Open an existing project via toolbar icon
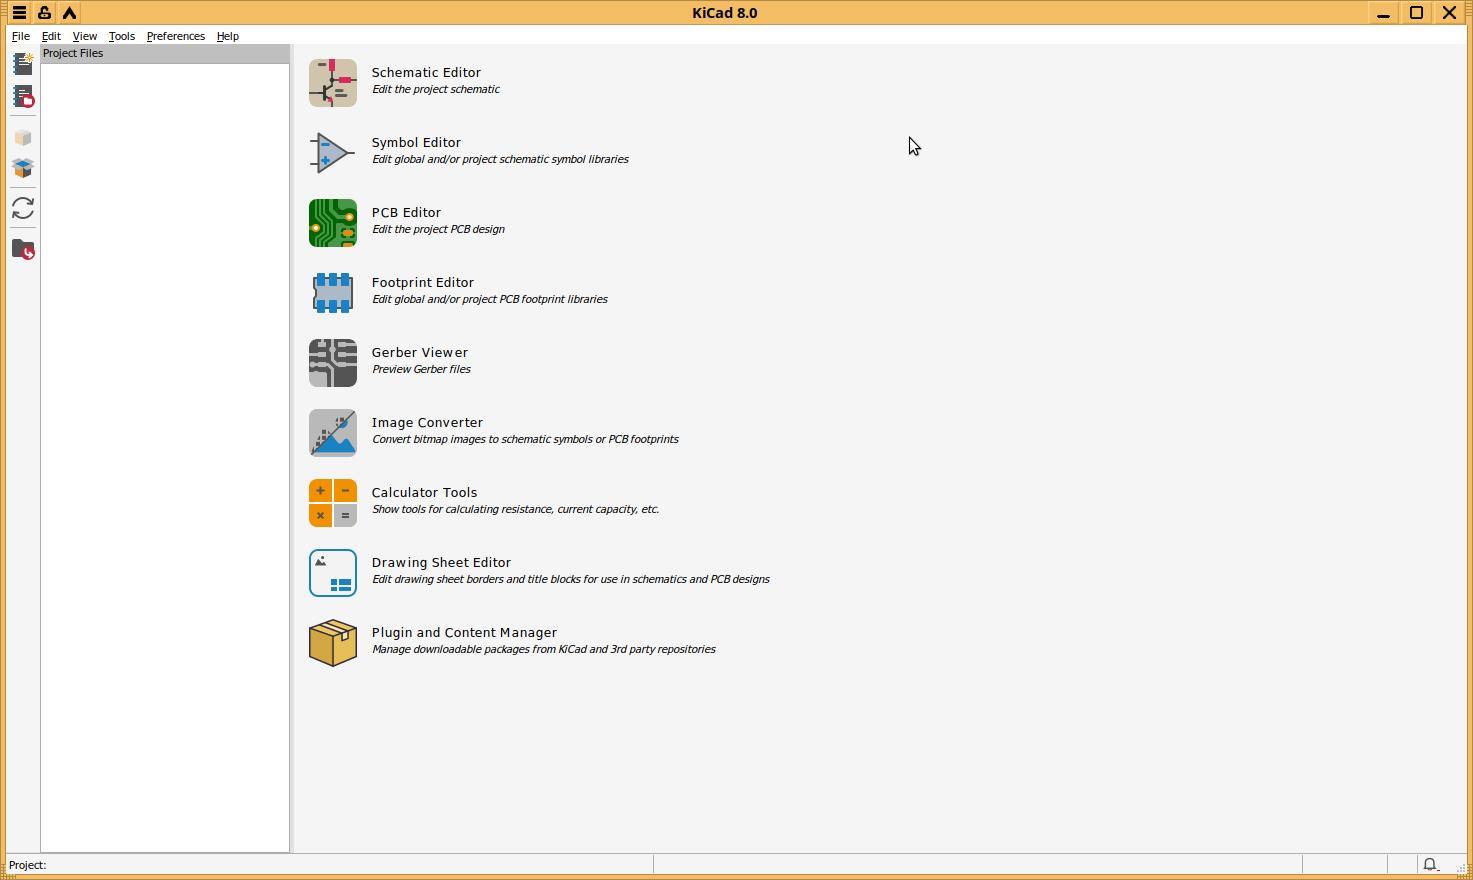 (23, 97)
